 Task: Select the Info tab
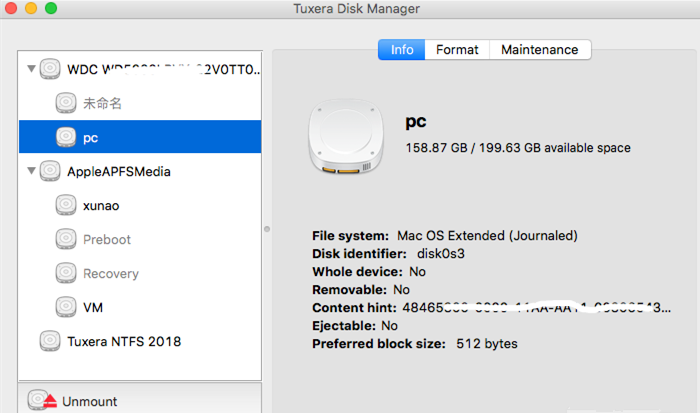401,50
